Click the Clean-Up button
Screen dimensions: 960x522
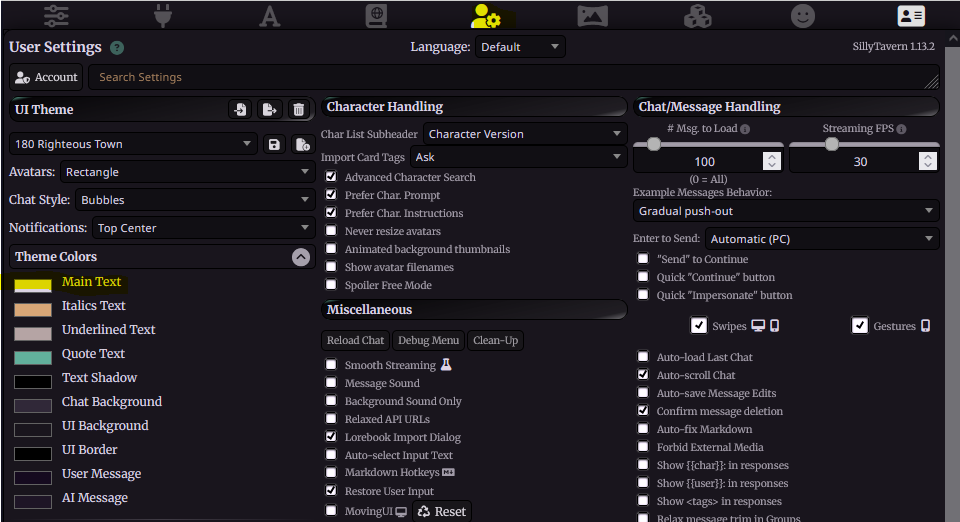[x=495, y=340]
